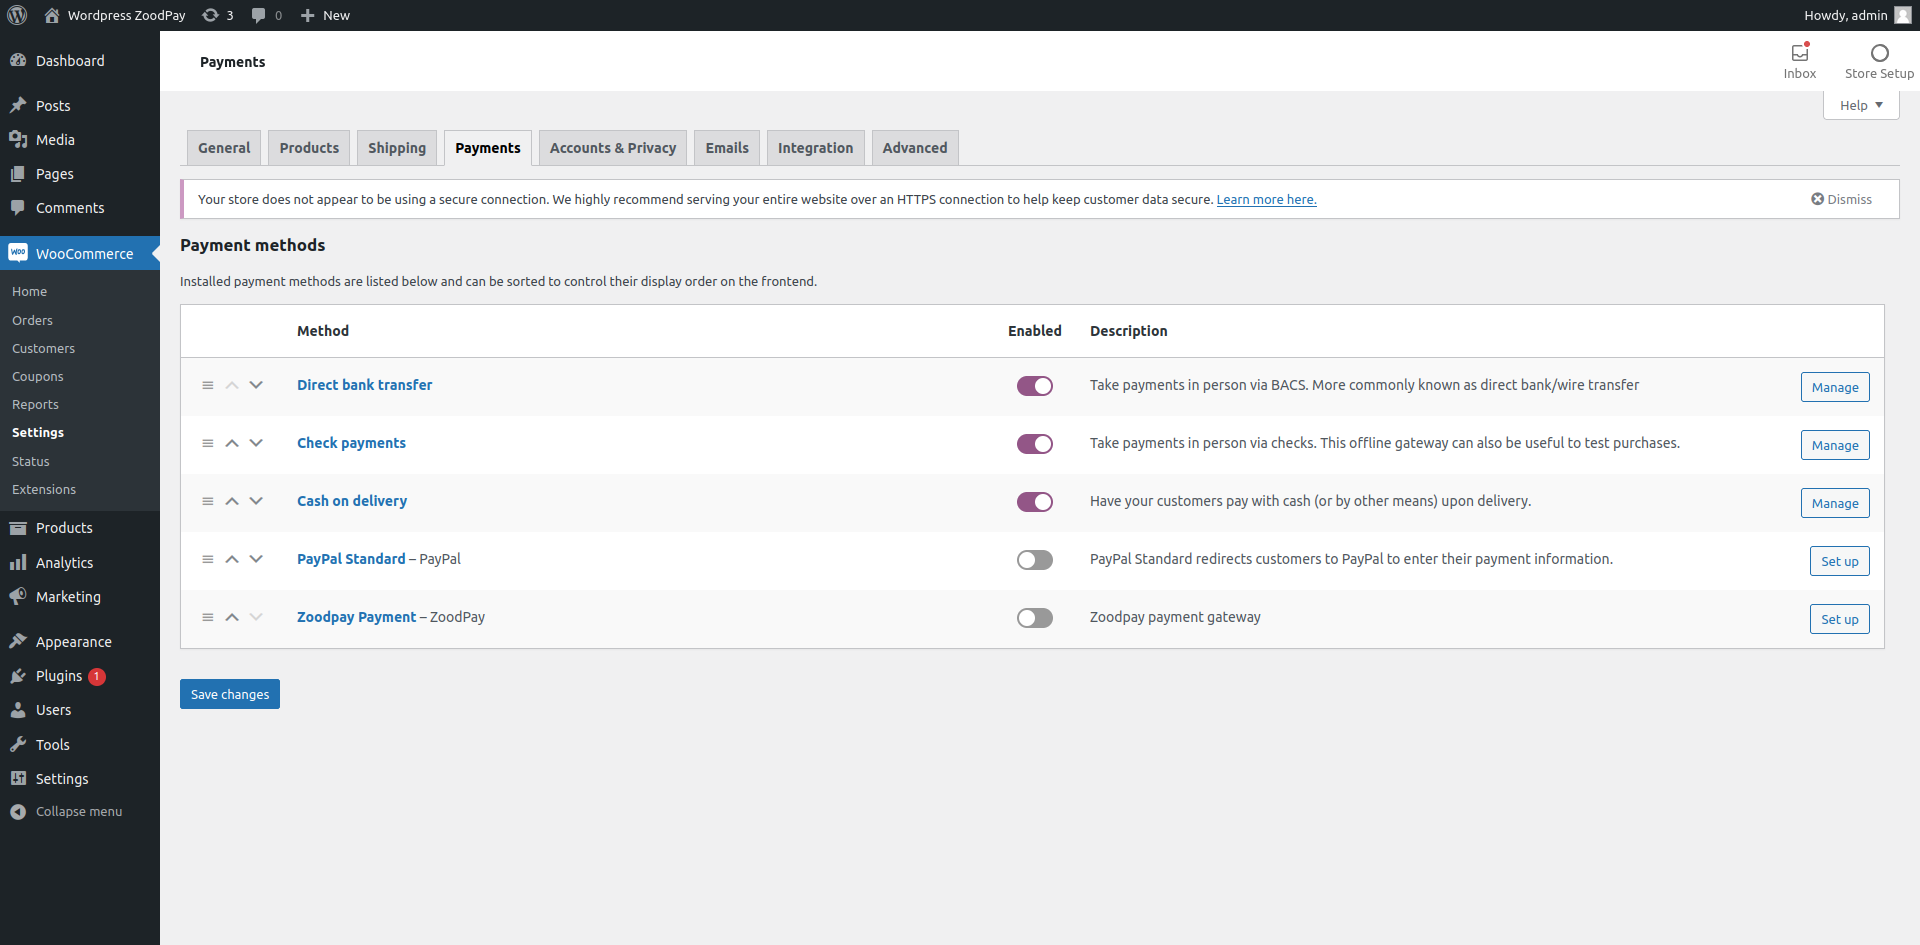Image resolution: width=1920 pixels, height=945 pixels.
Task: Move Cash on delivery up with the chevron
Action: tap(232, 501)
